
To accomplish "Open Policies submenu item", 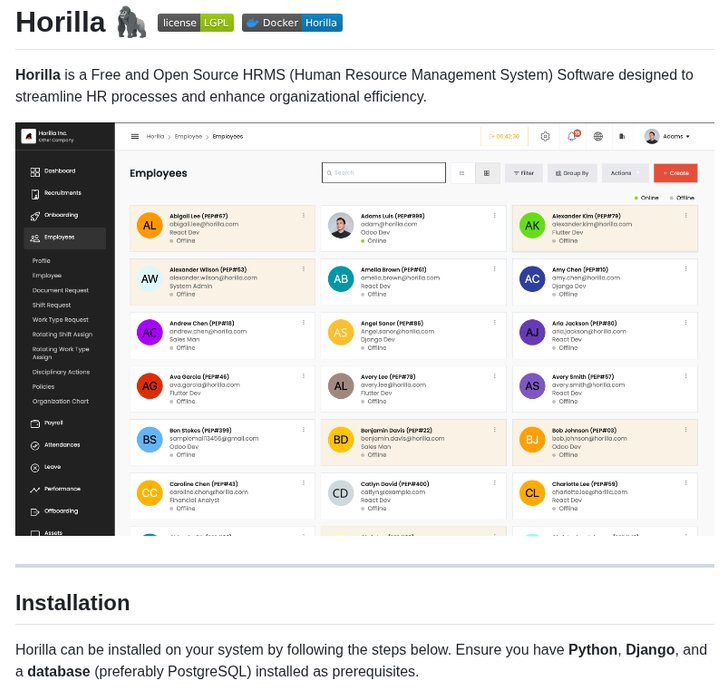I will click(43, 387).
